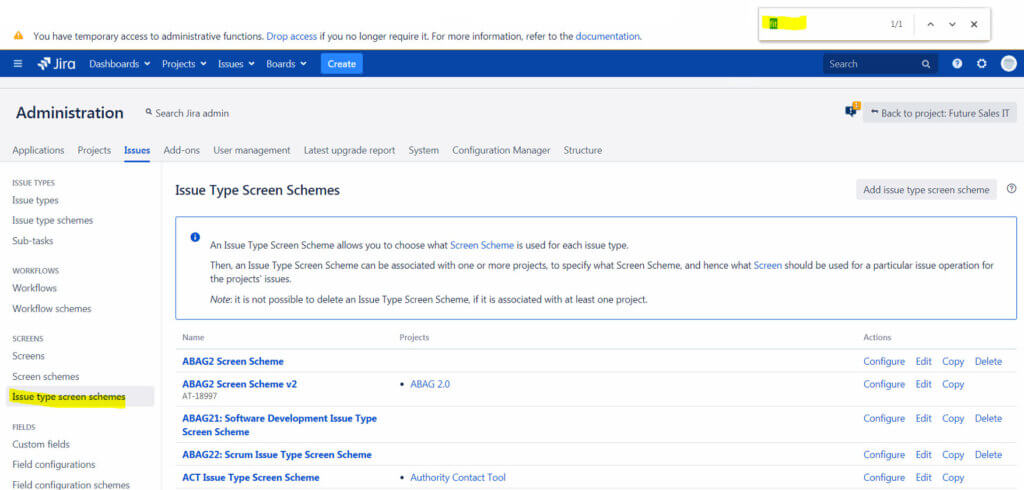The width and height of the screenshot is (1024, 490).
Task: Open Authority Contact Tool project link
Action: click(458, 478)
